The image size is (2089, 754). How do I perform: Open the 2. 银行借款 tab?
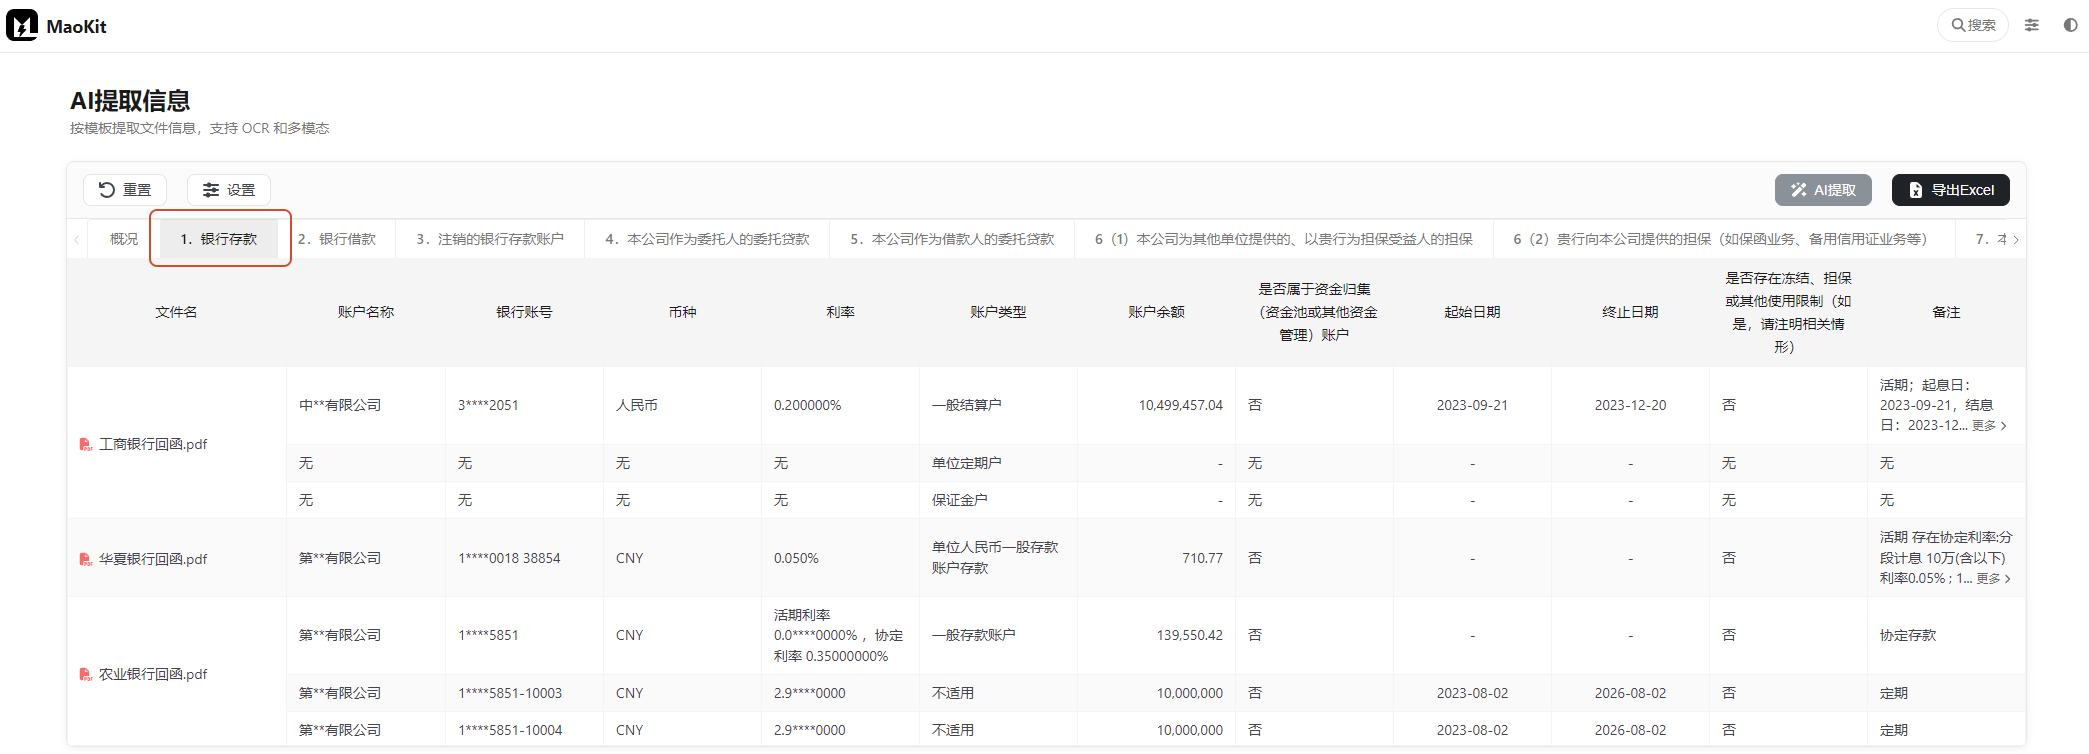tap(337, 239)
